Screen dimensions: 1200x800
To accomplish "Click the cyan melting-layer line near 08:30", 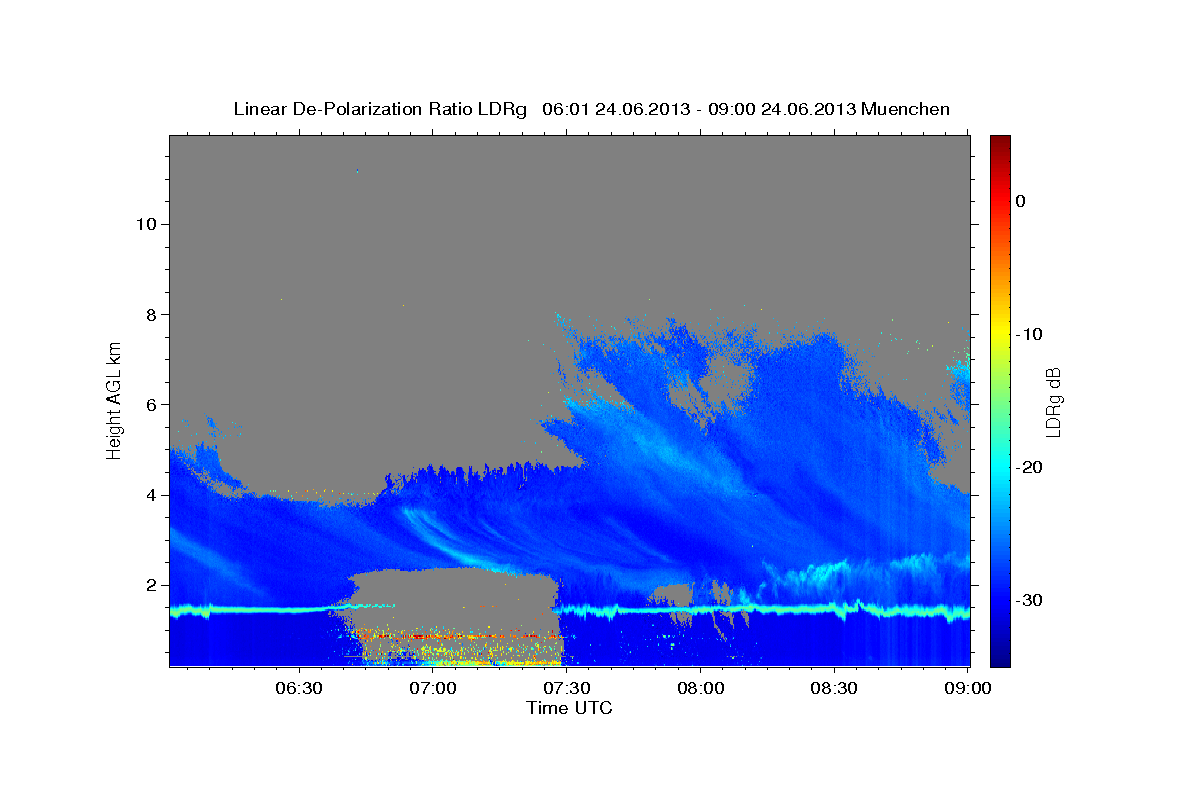I will pos(834,608).
